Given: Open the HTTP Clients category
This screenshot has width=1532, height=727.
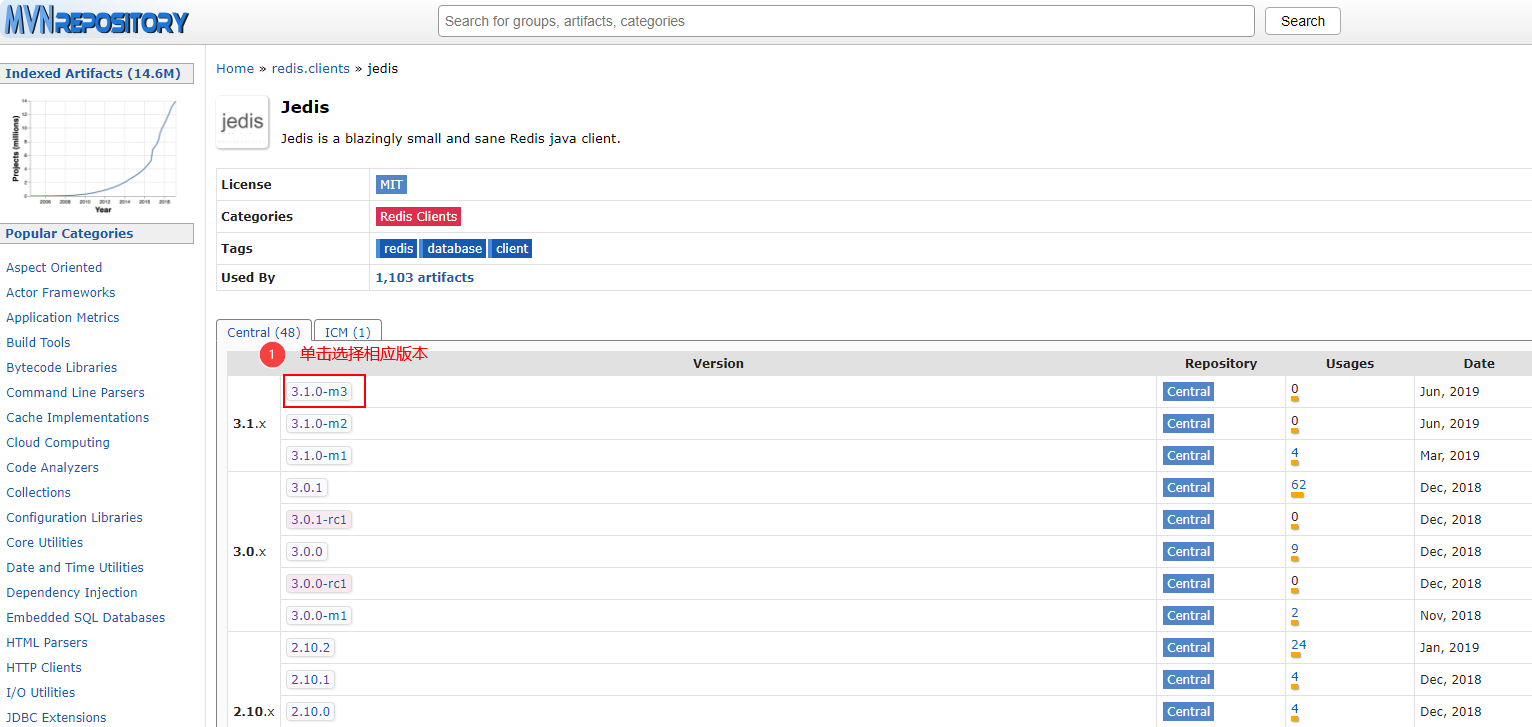Looking at the screenshot, I should (x=43, y=667).
